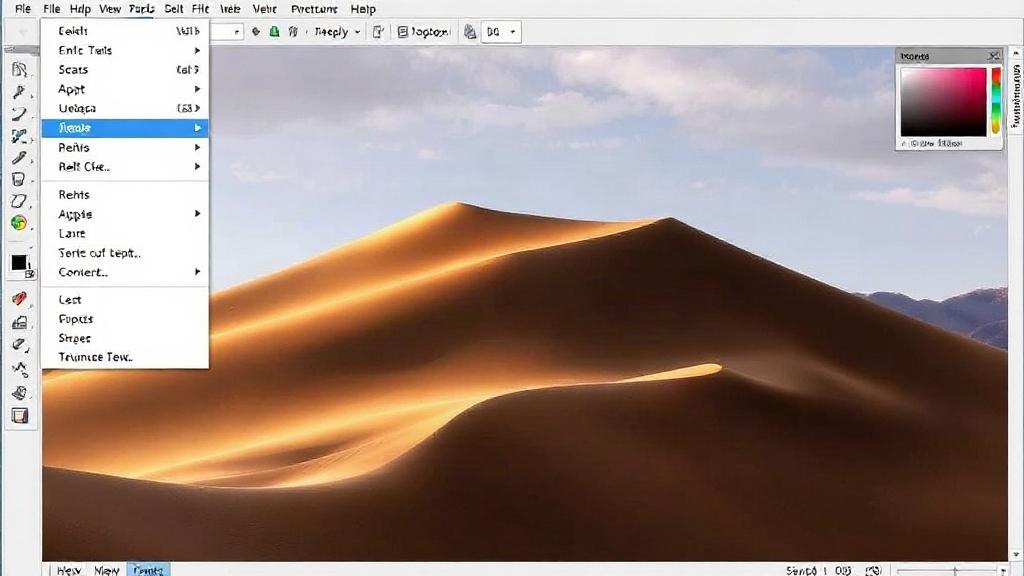Select the paint bucket tool
Viewport: 1024px width, 576px height.
(x=19, y=179)
